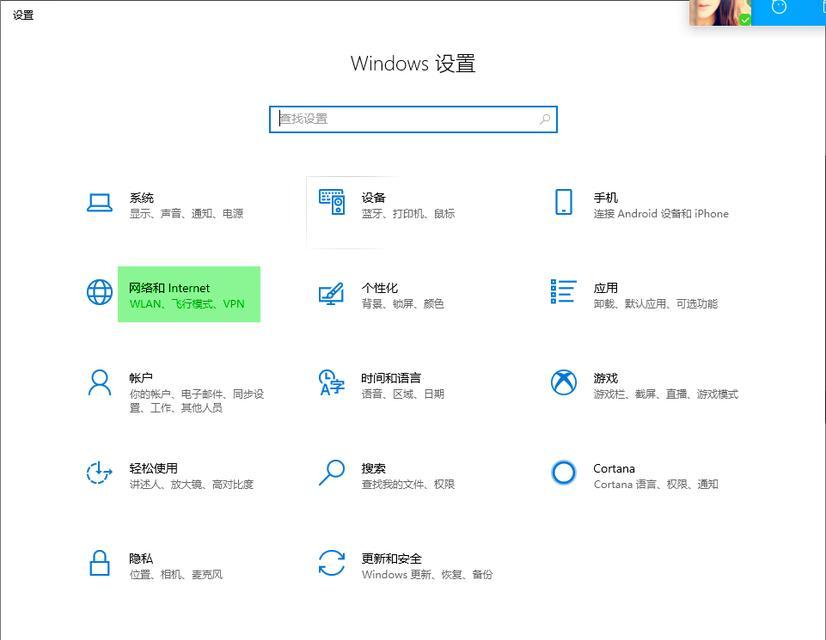This screenshot has width=826, height=640.
Task: Click the 游戏 Xbox icon
Action: click(564, 382)
